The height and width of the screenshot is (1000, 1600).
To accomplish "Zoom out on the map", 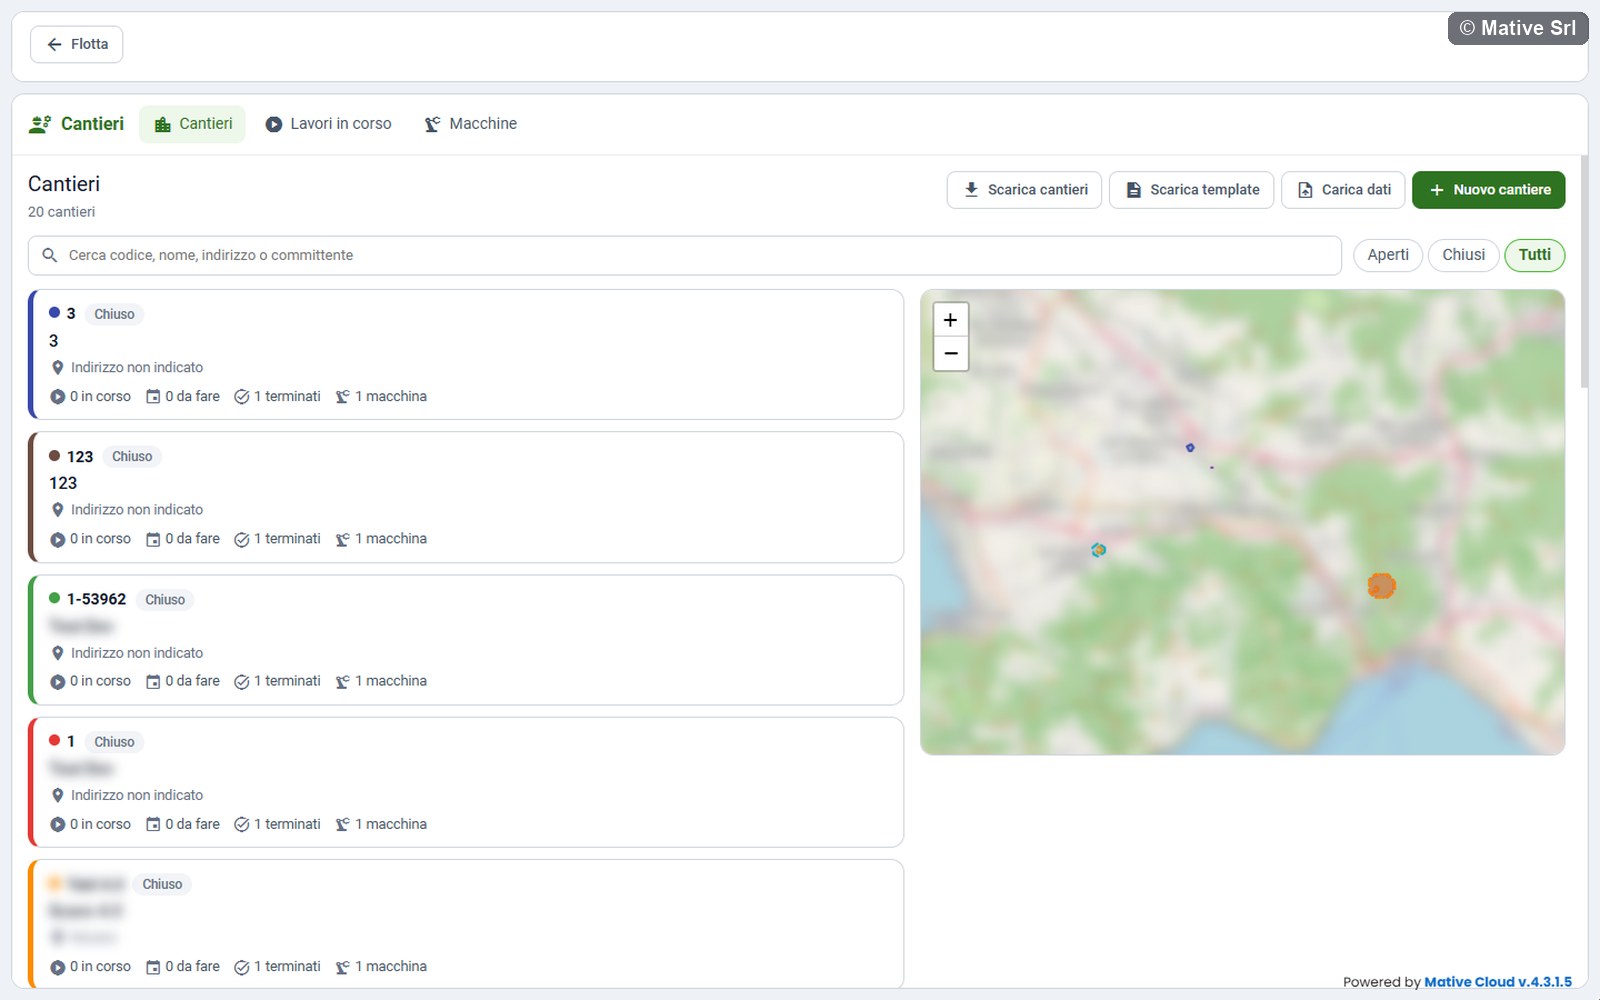I will [950, 354].
